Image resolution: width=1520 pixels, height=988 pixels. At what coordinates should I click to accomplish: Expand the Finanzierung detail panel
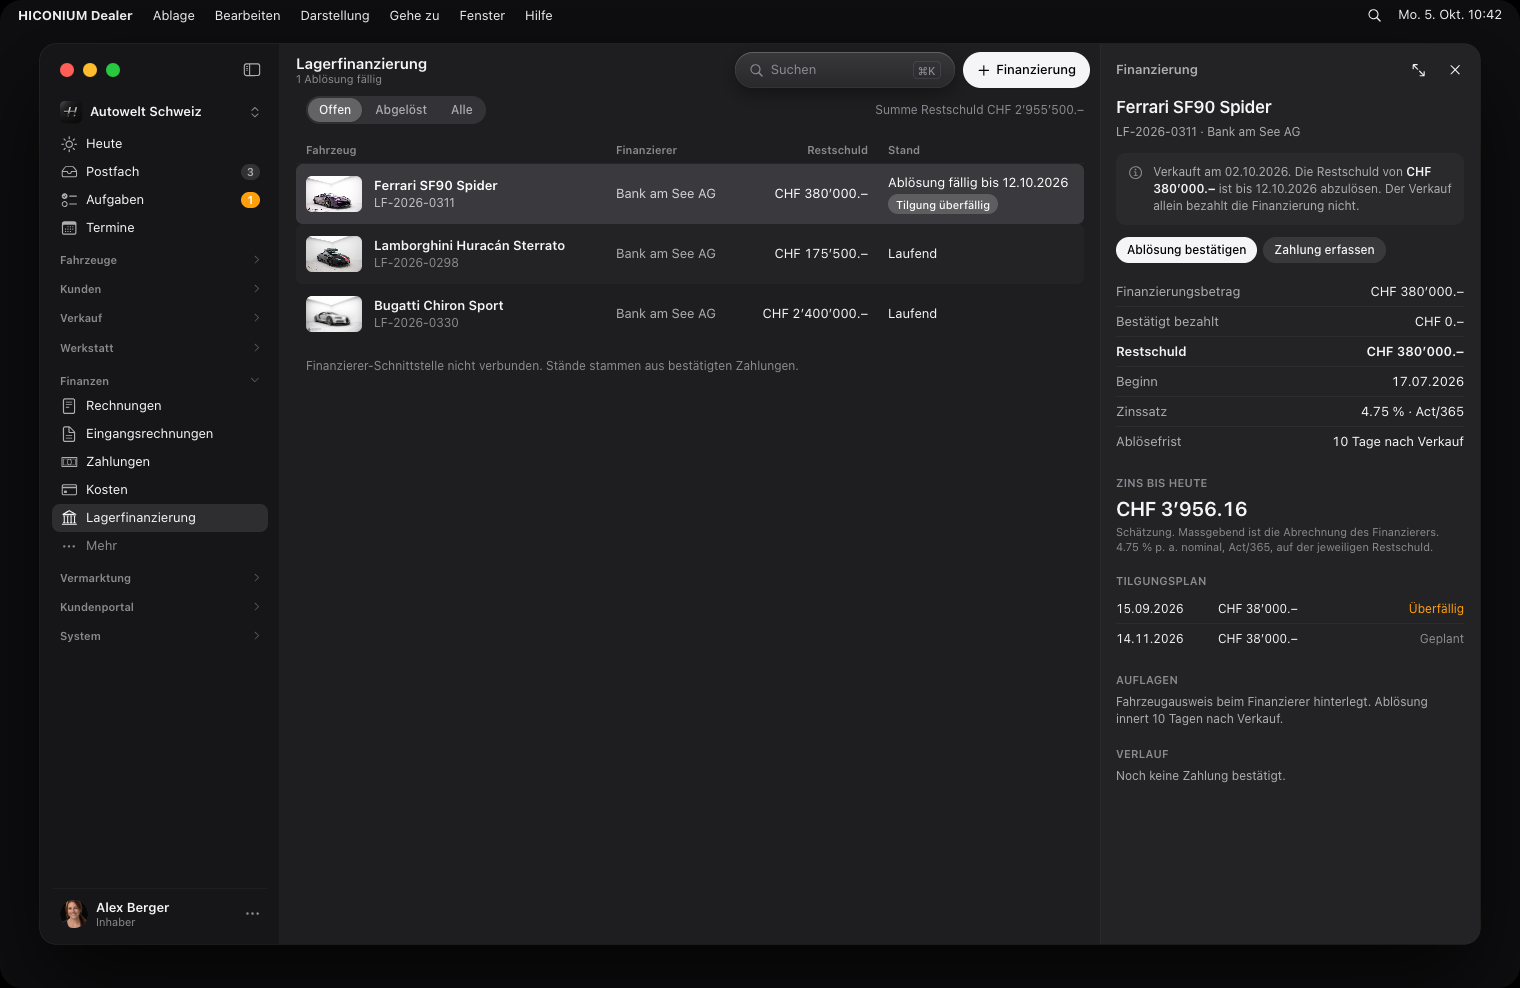tap(1419, 70)
